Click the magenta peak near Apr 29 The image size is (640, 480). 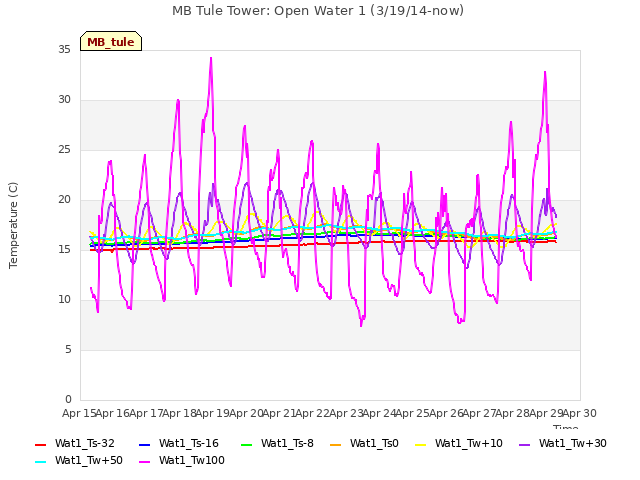pyautogui.click(x=545, y=73)
